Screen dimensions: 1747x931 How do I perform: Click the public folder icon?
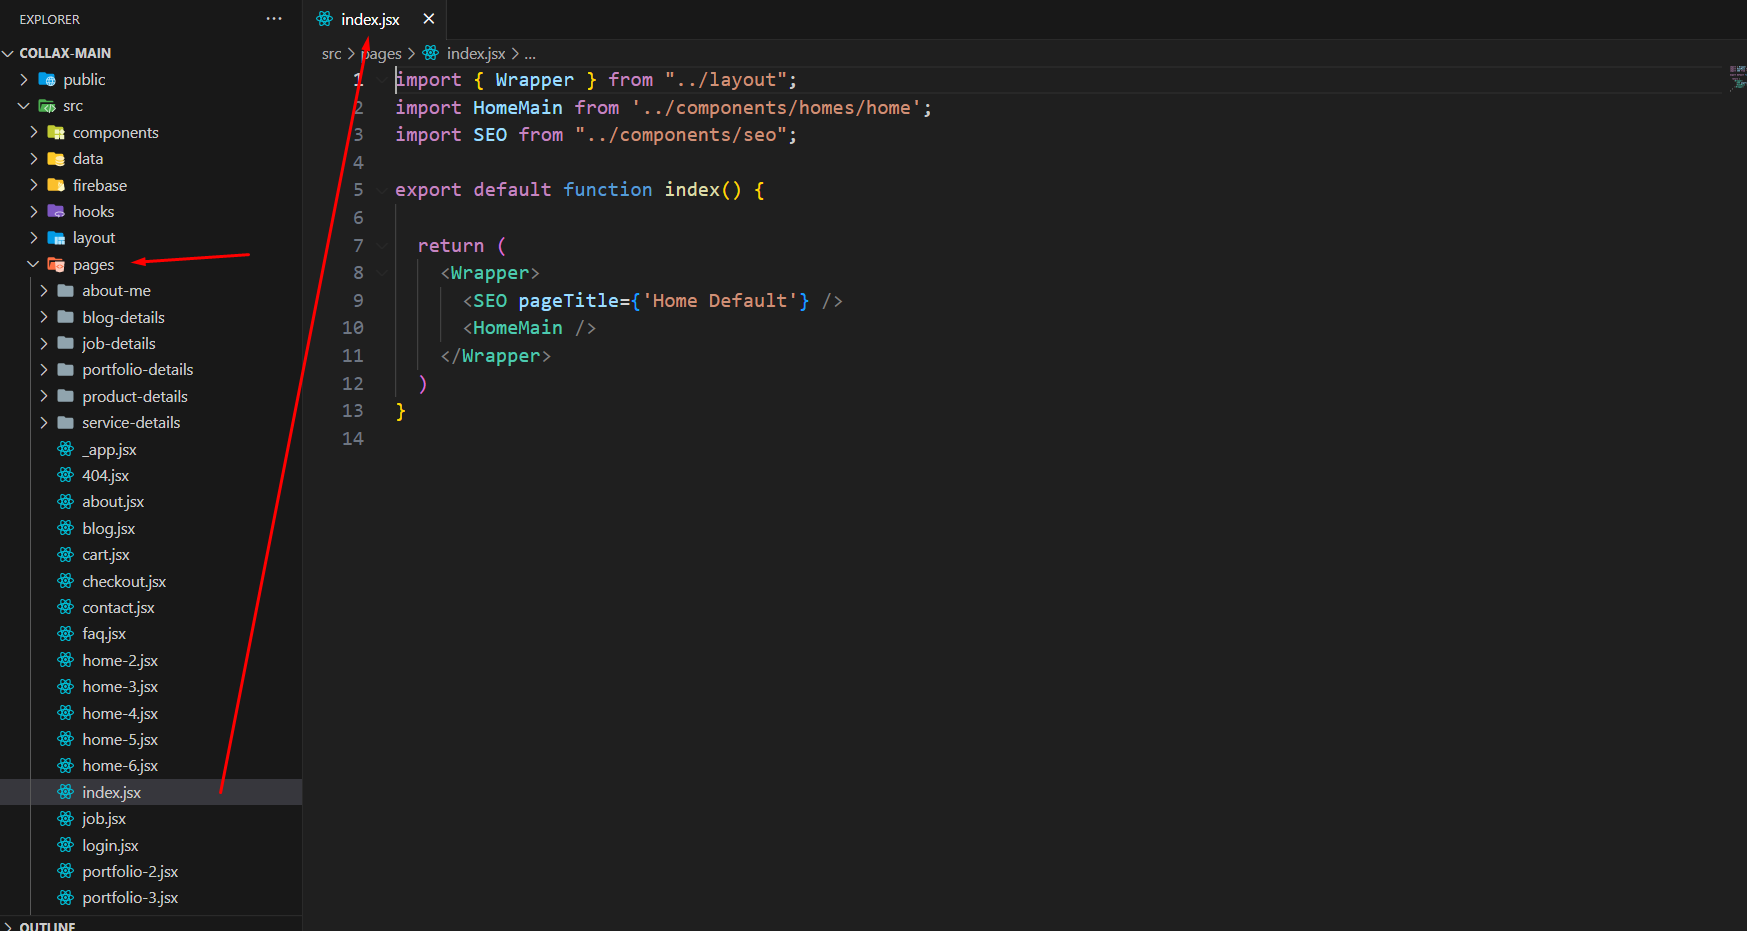coord(47,80)
